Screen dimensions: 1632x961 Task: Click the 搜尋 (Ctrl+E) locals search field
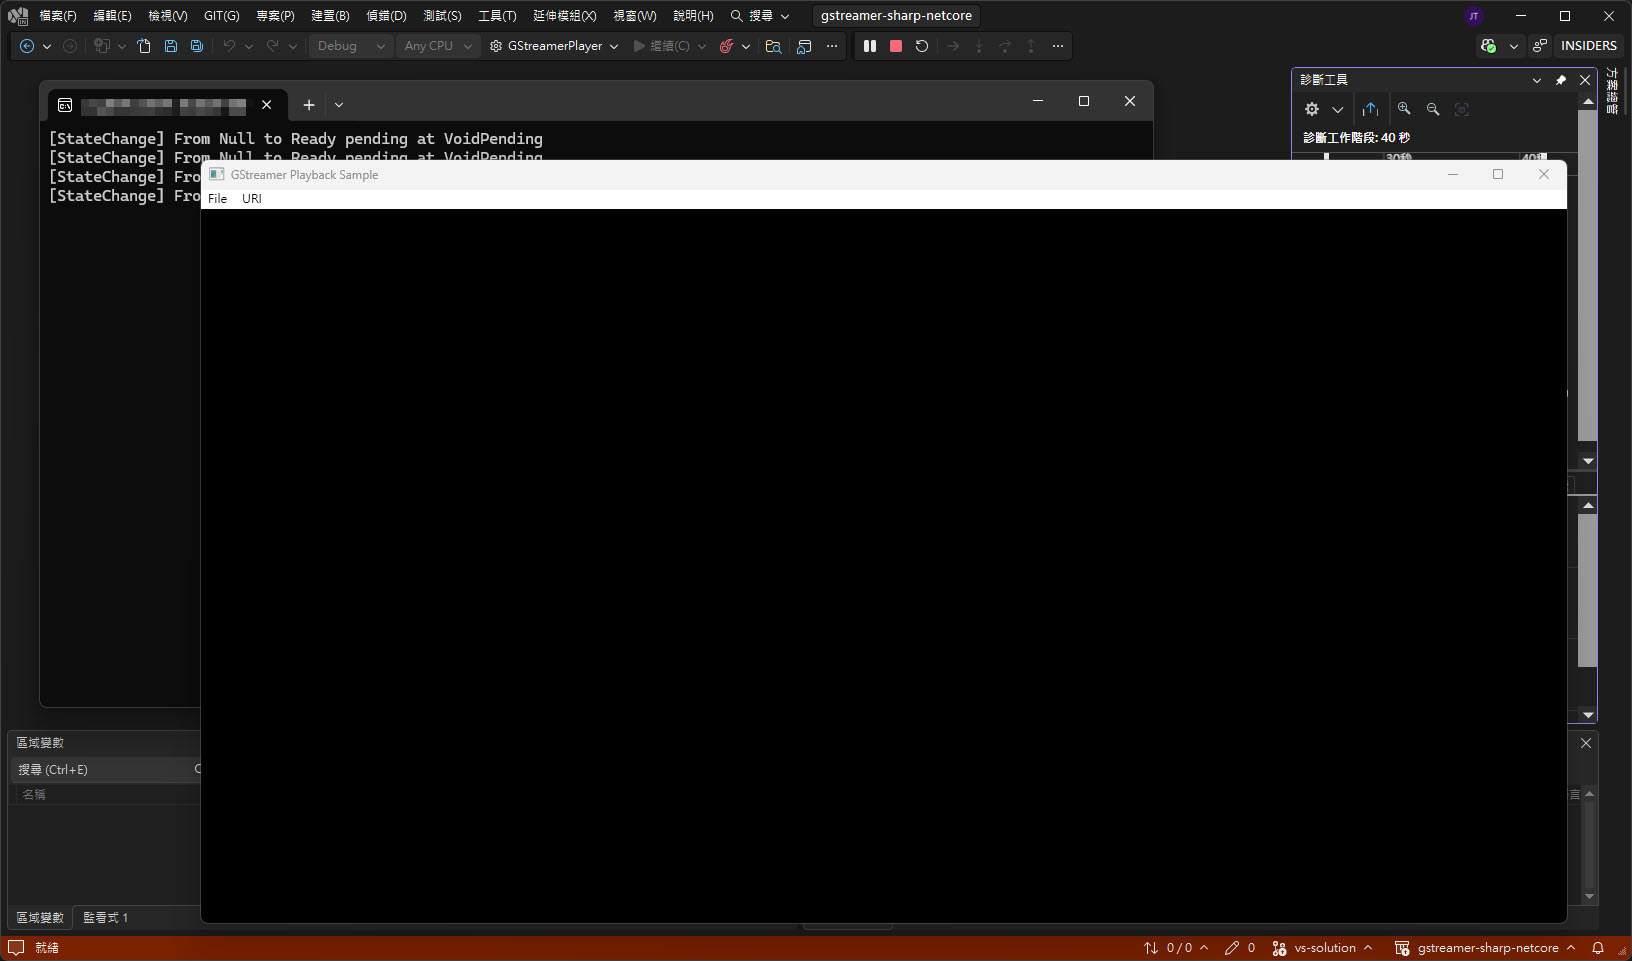tap(100, 769)
